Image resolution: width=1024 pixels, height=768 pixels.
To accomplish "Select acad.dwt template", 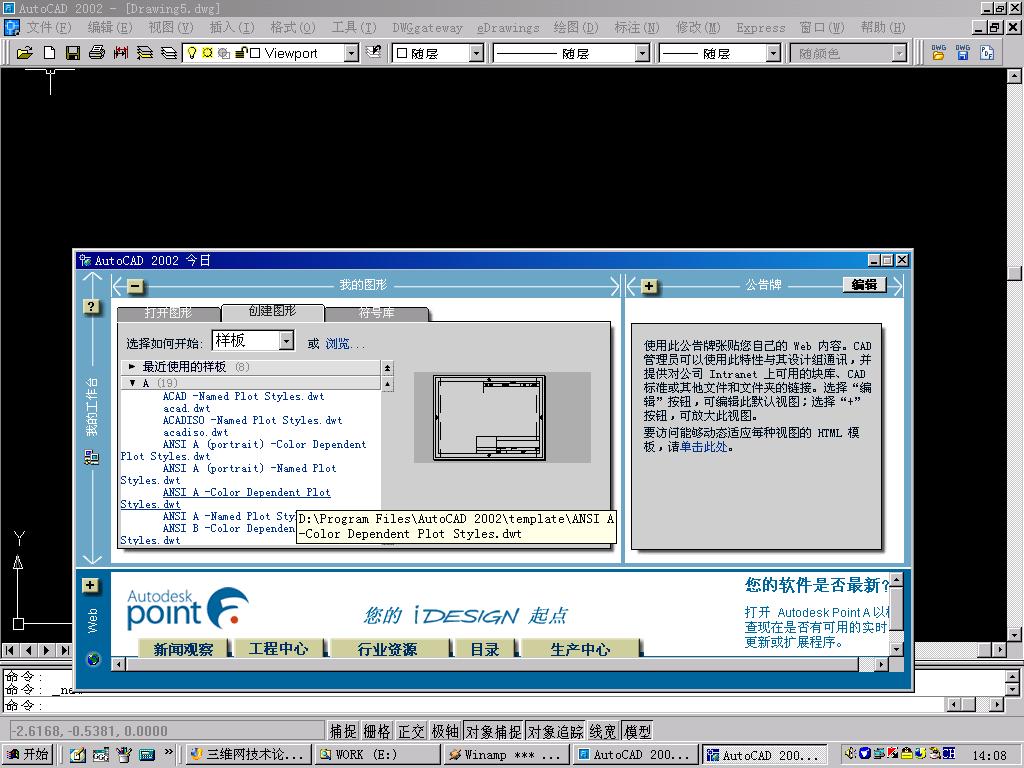I will (x=186, y=408).
